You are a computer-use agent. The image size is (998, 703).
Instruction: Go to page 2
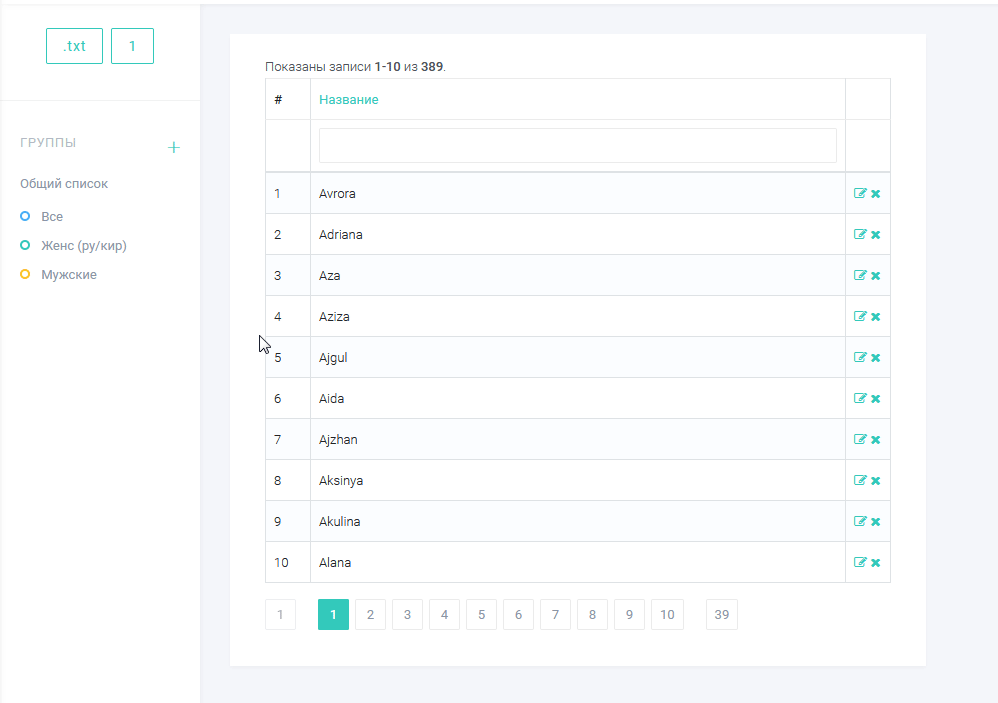[370, 615]
